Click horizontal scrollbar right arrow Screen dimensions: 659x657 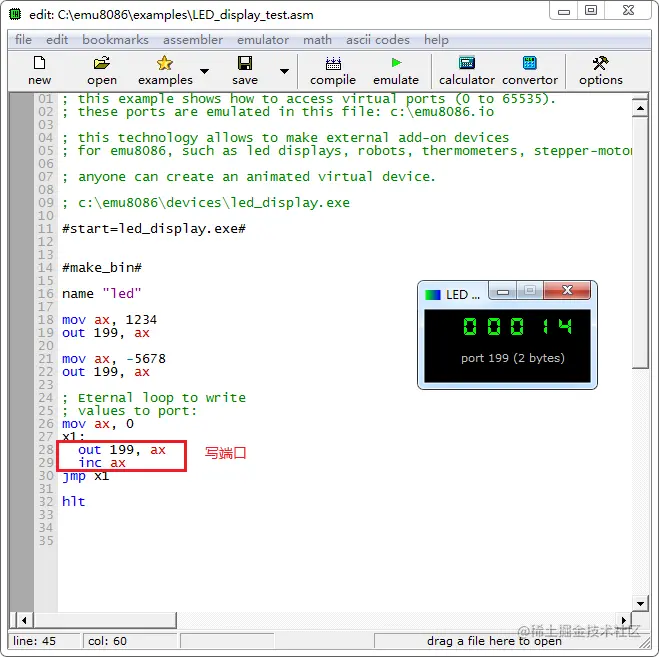click(x=624, y=620)
